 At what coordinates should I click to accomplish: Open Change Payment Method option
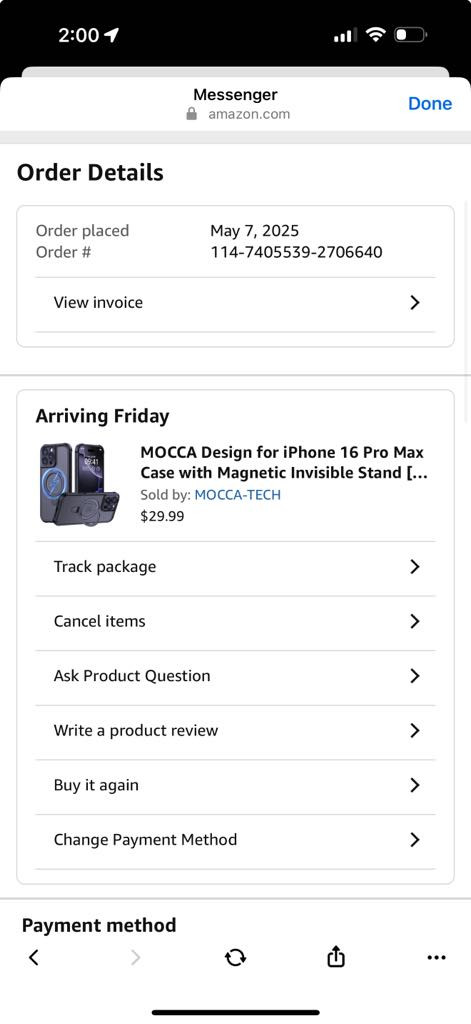(x=235, y=840)
